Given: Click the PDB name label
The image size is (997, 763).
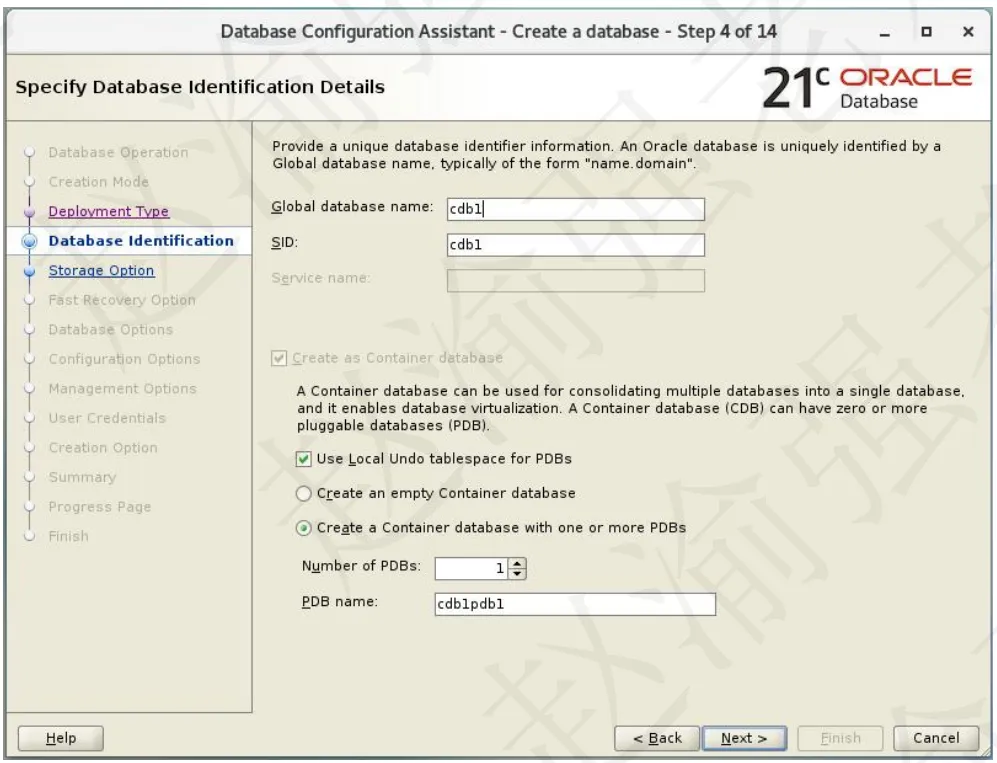Looking at the screenshot, I should coord(340,601).
